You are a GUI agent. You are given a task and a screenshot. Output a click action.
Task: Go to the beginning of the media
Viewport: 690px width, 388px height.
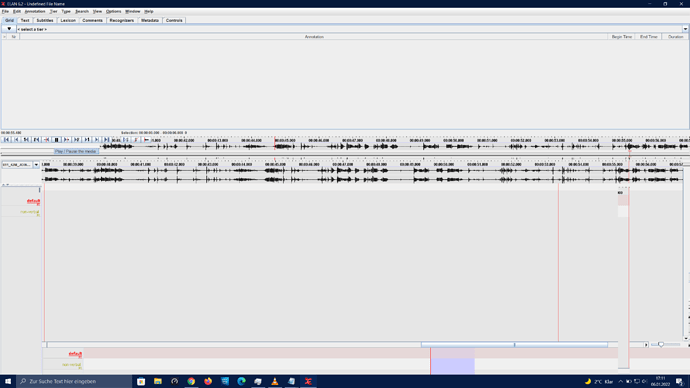(6, 139)
